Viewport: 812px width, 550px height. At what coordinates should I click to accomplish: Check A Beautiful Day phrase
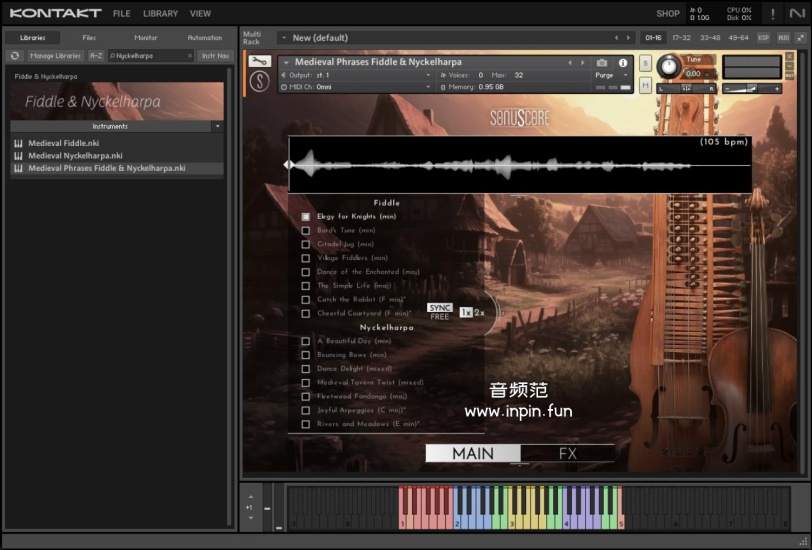point(306,341)
